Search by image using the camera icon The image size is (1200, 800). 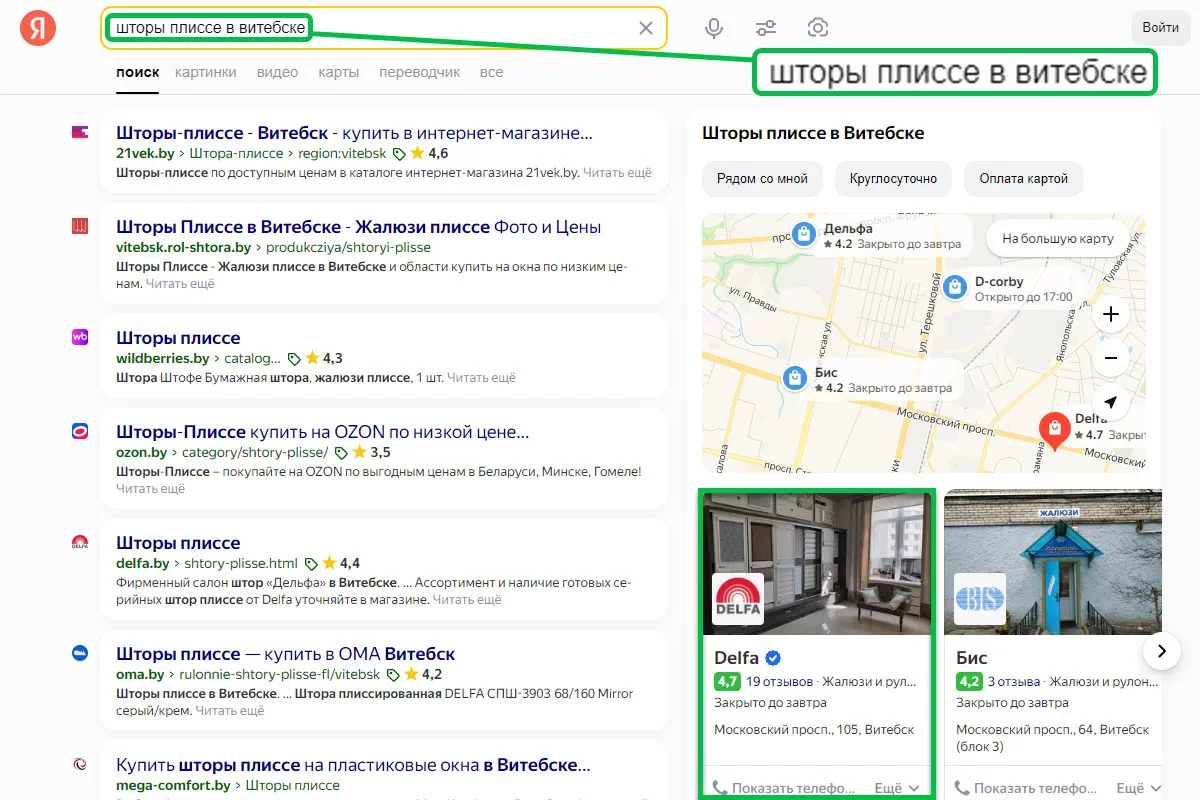coord(818,28)
